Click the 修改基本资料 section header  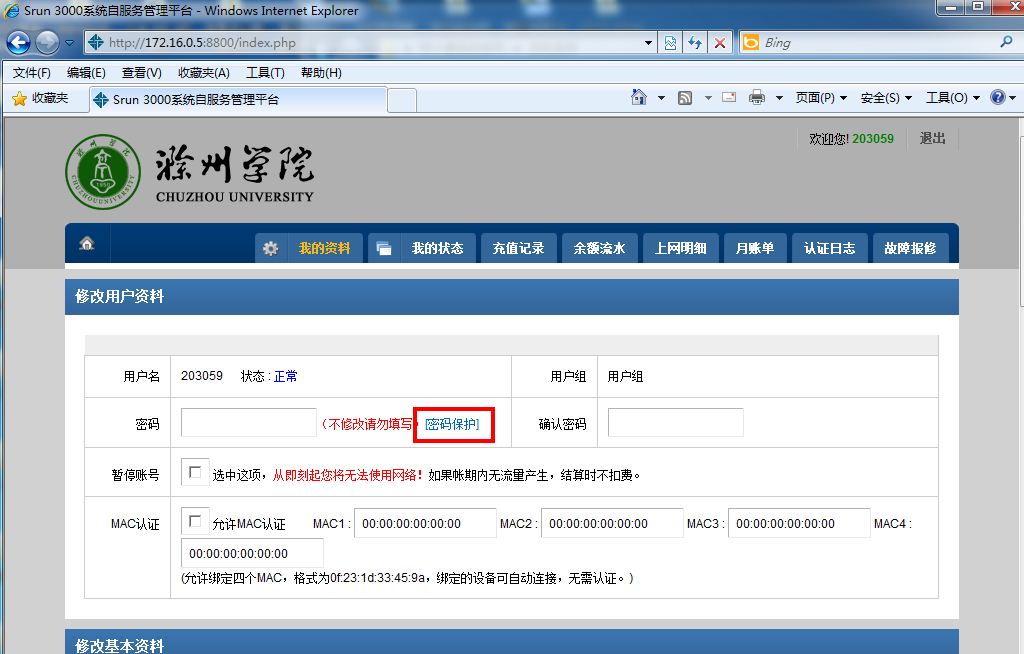[x=512, y=642]
